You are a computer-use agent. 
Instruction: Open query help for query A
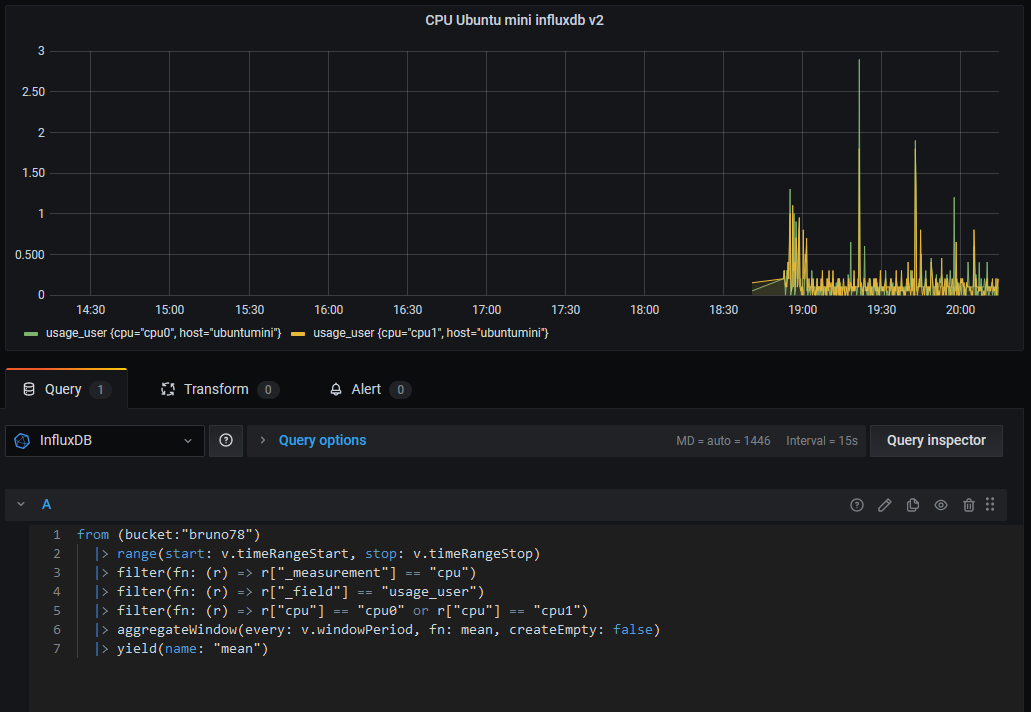coord(856,505)
